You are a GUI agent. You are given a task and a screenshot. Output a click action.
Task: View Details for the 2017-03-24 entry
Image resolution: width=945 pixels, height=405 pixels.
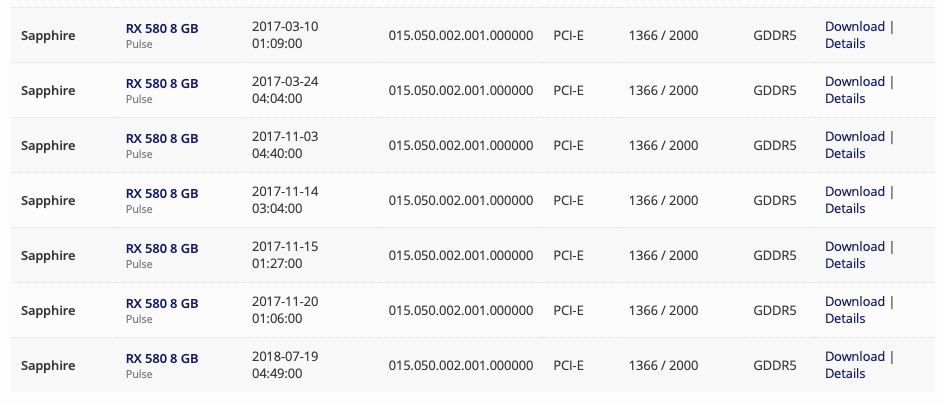845,99
